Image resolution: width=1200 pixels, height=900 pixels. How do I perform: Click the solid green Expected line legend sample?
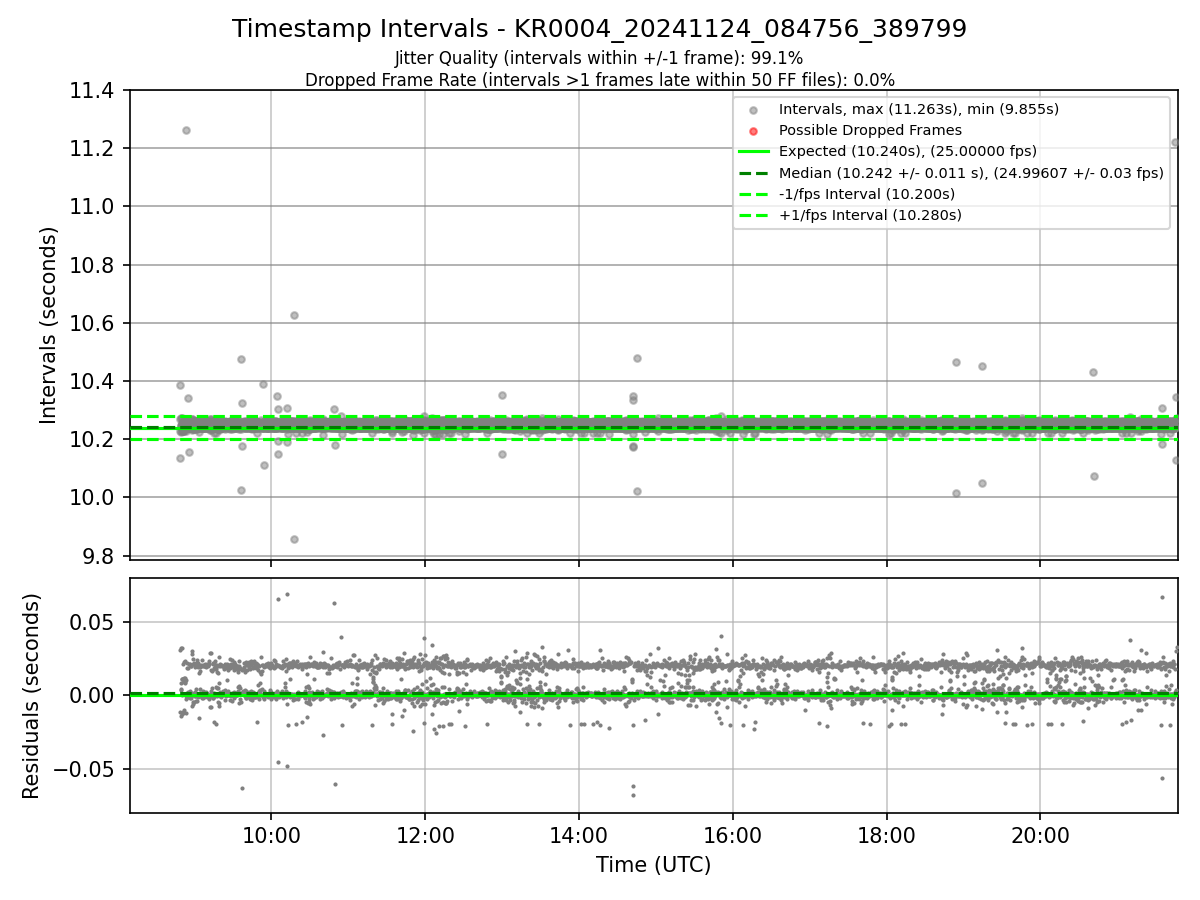[754, 152]
